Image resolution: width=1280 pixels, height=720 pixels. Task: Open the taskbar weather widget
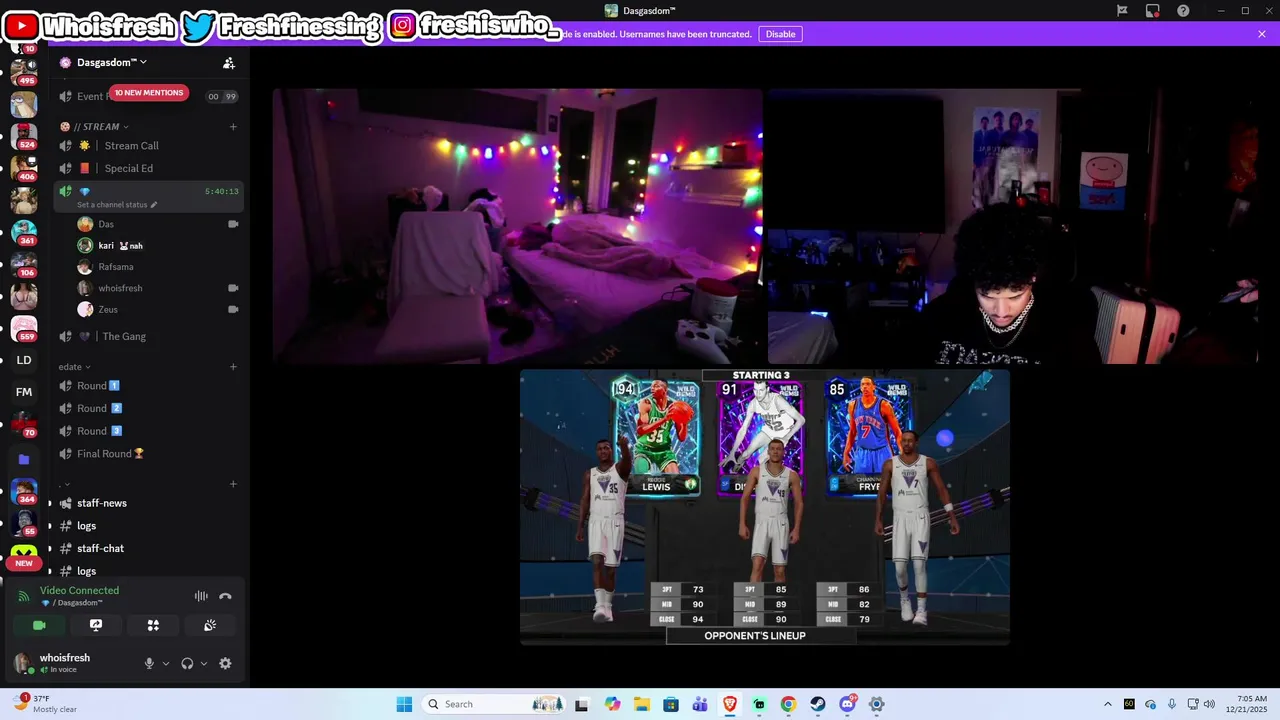point(46,704)
